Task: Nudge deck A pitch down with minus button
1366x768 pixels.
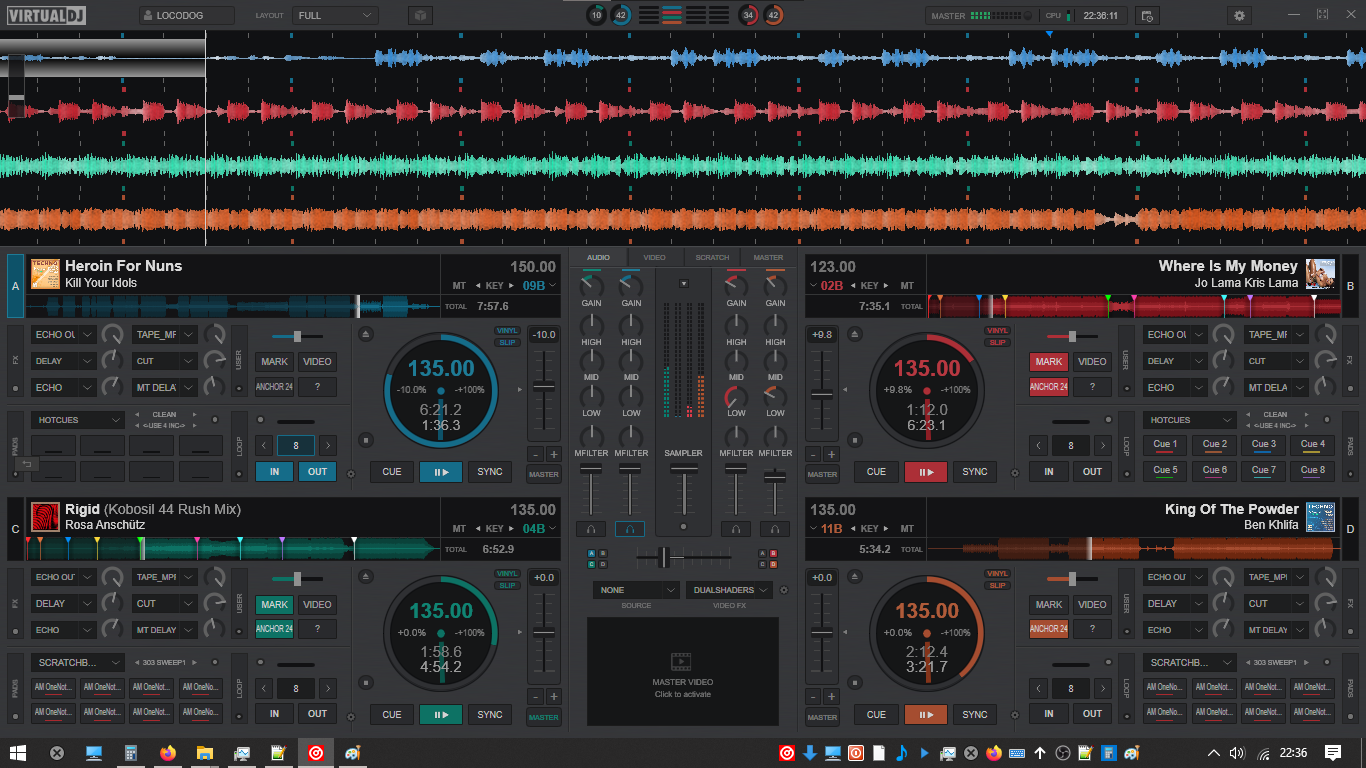Action: coord(535,454)
